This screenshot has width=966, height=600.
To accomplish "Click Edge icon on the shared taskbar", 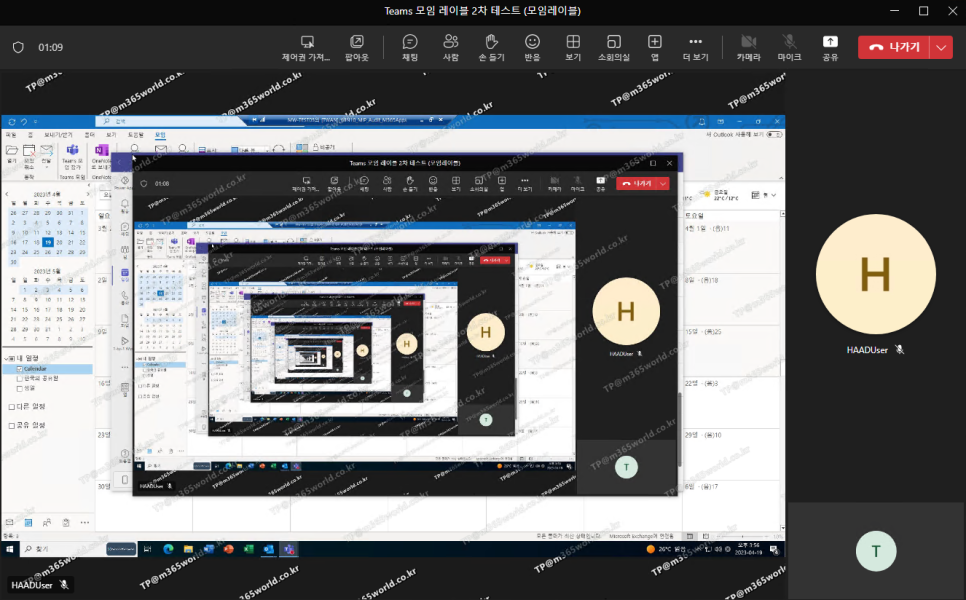I will [168, 549].
